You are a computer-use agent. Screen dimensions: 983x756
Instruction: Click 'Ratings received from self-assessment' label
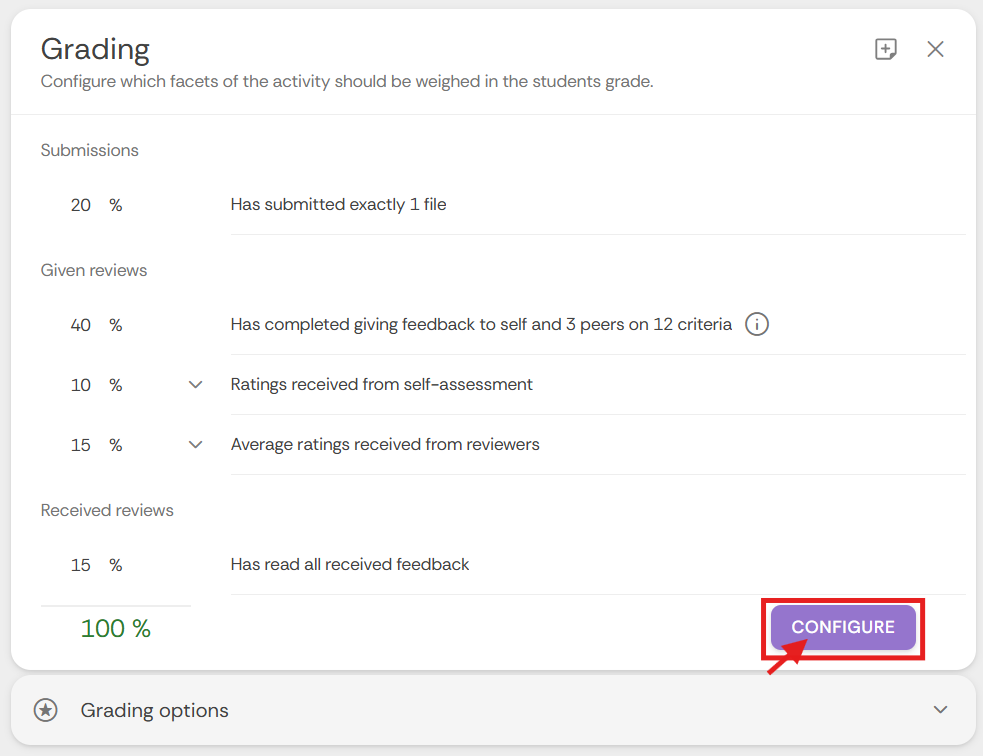381,385
